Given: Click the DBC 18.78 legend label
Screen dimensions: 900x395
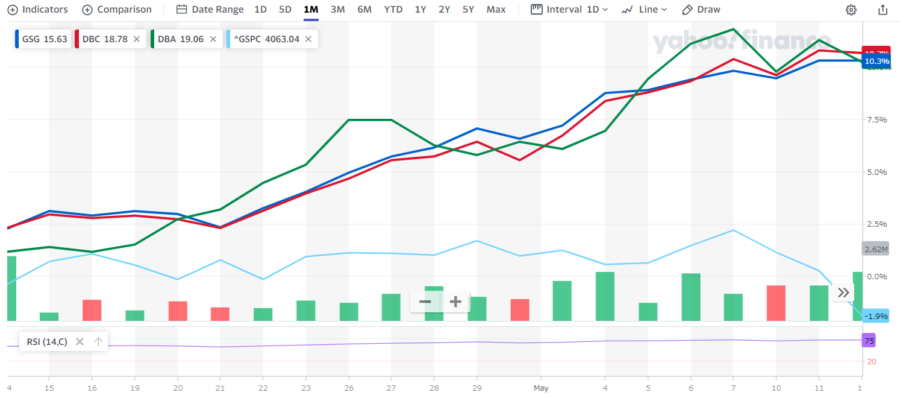Looking at the screenshot, I should 105,39.
